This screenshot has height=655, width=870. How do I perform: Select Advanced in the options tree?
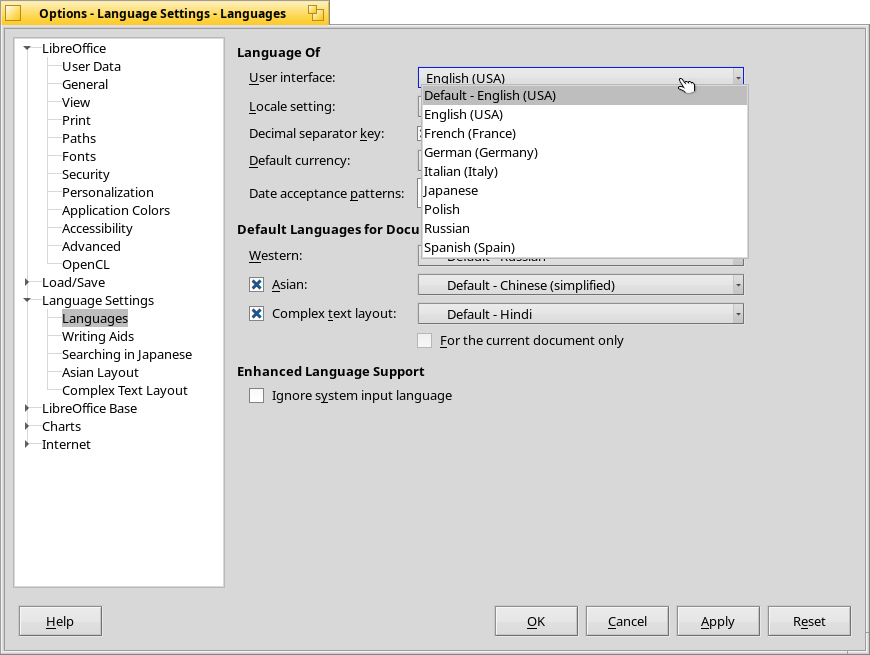point(91,246)
